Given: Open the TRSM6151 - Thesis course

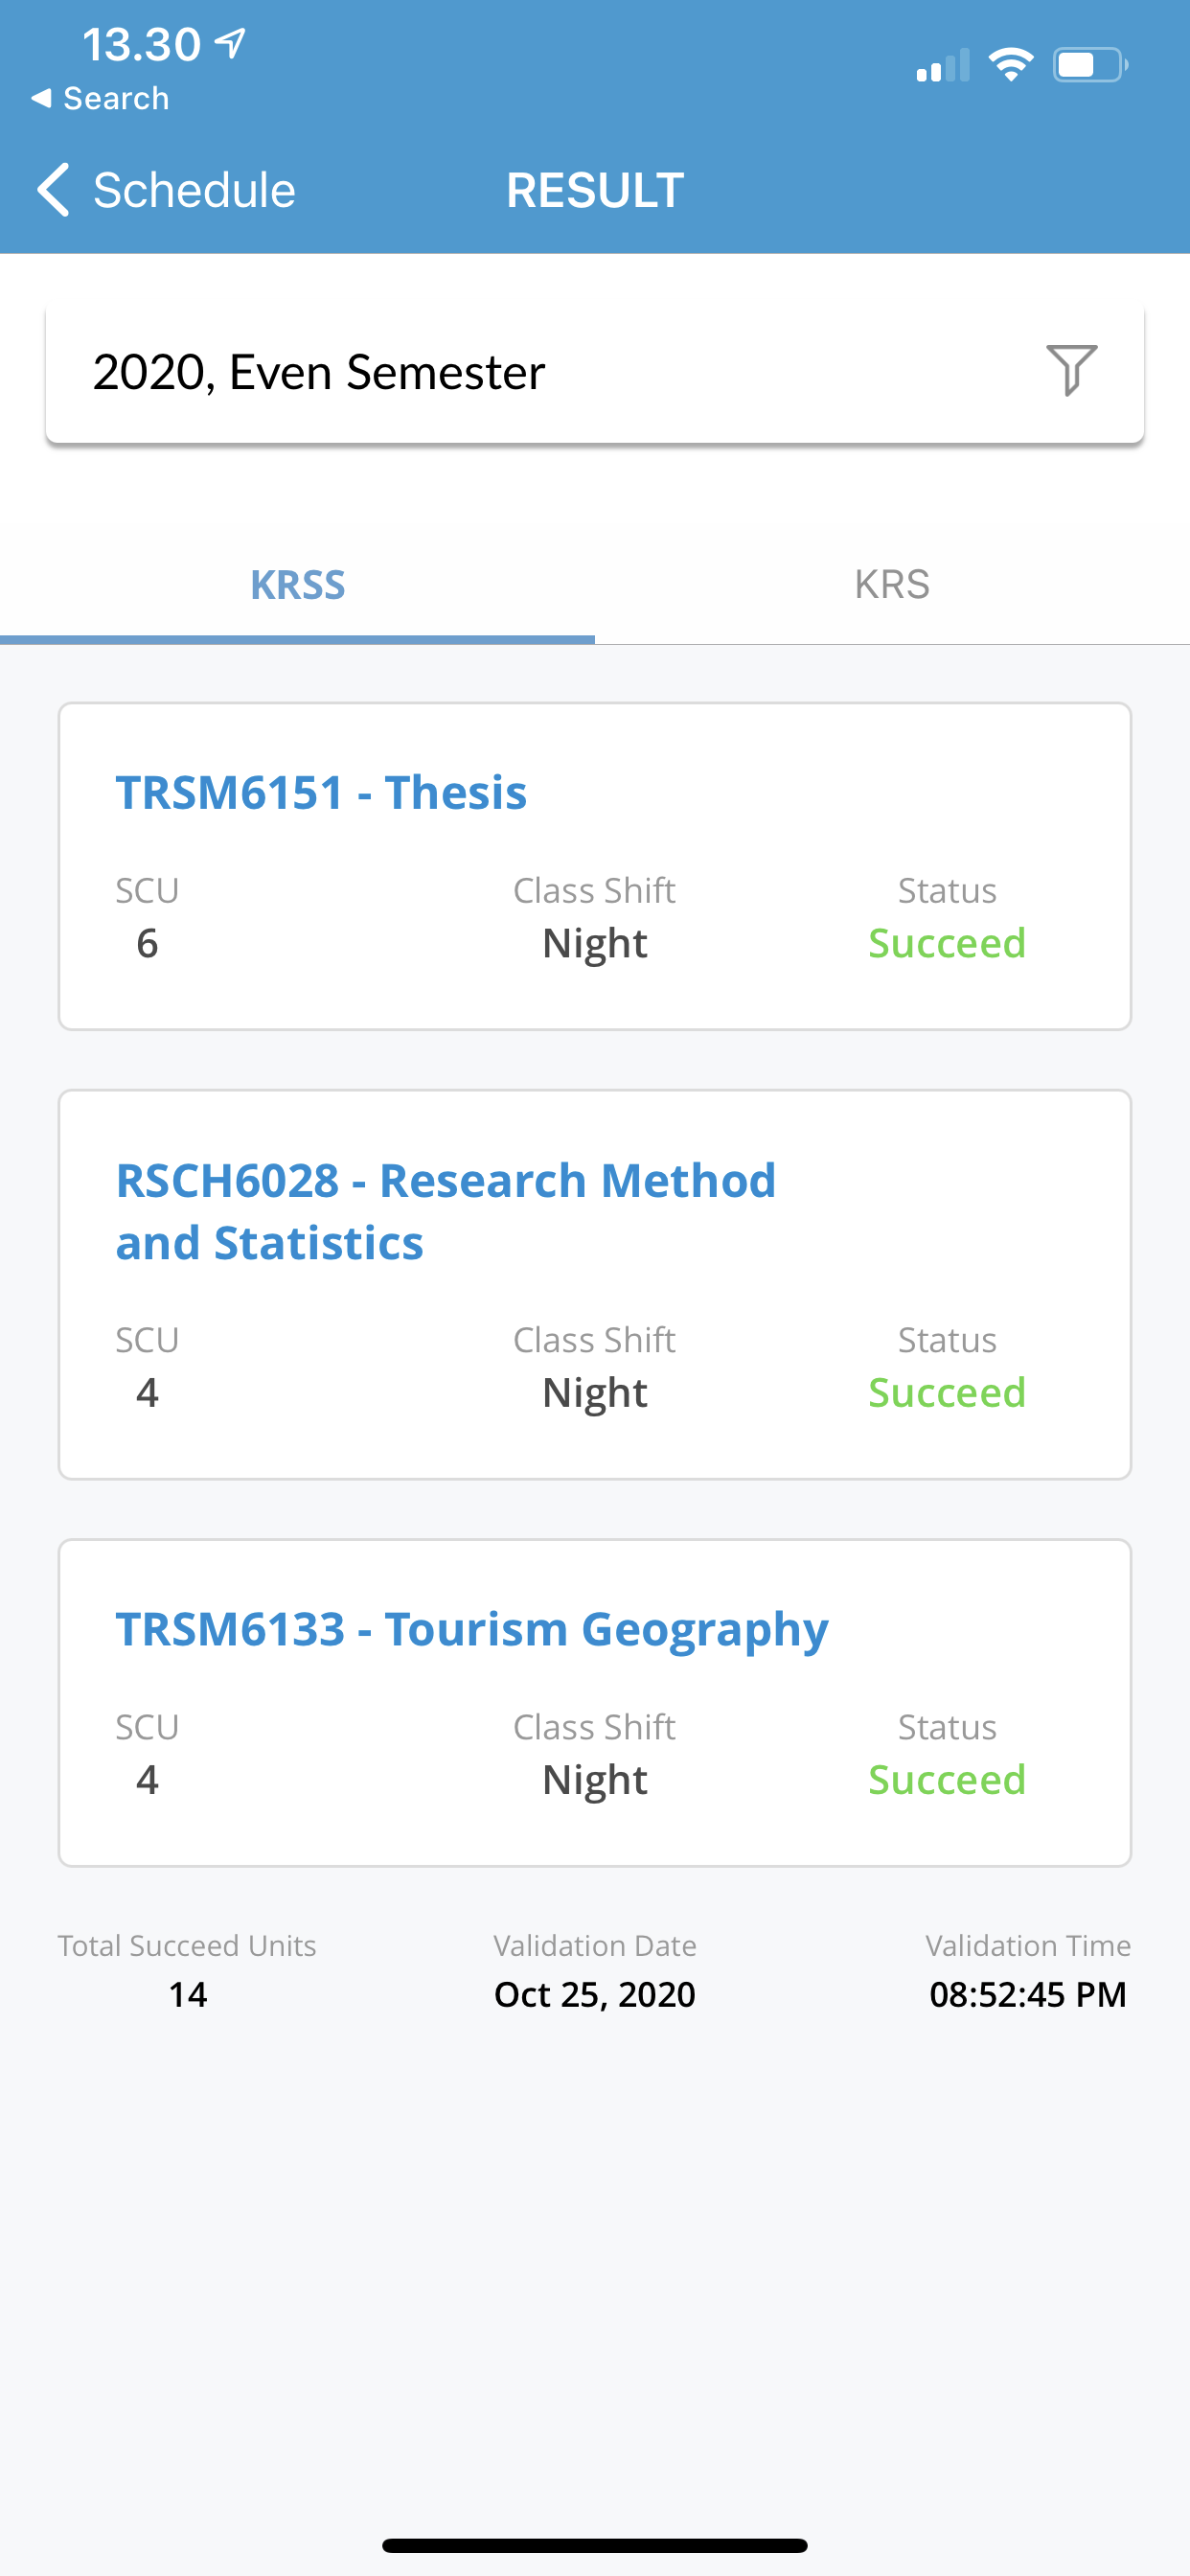Looking at the screenshot, I should coord(321,792).
